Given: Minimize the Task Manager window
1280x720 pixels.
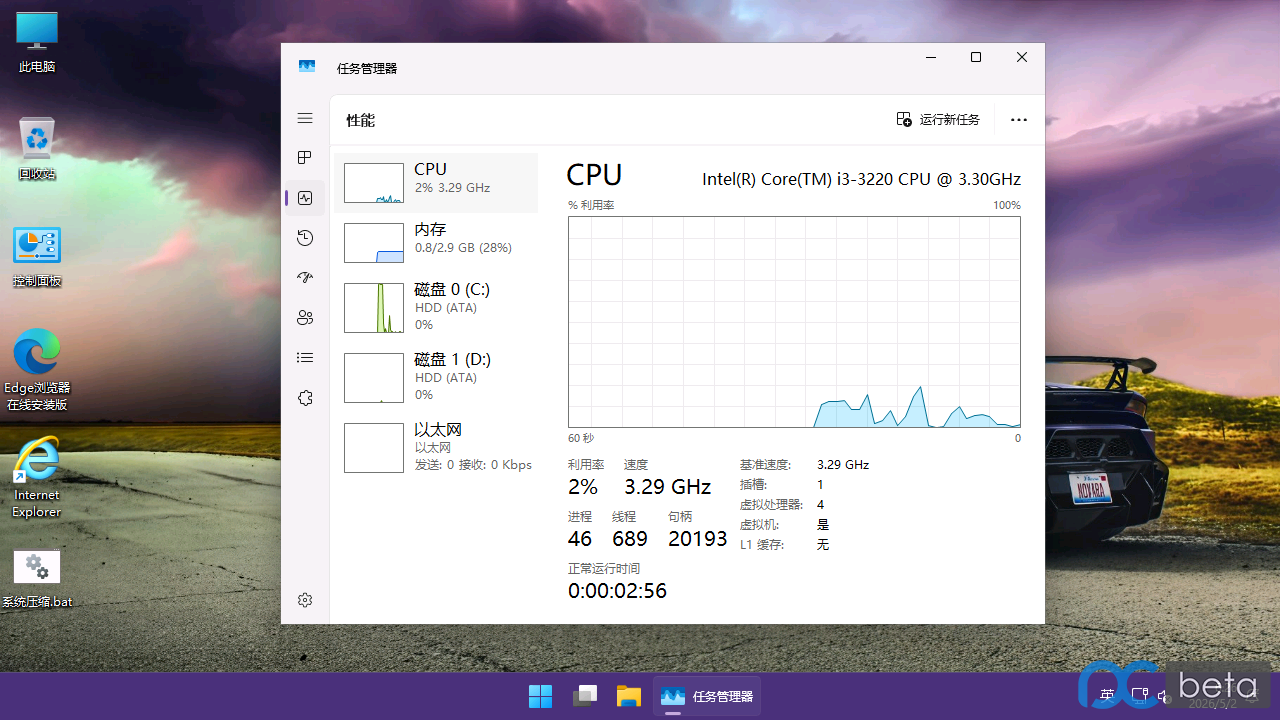Looking at the screenshot, I should pyautogui.click(x=930, y=57).
